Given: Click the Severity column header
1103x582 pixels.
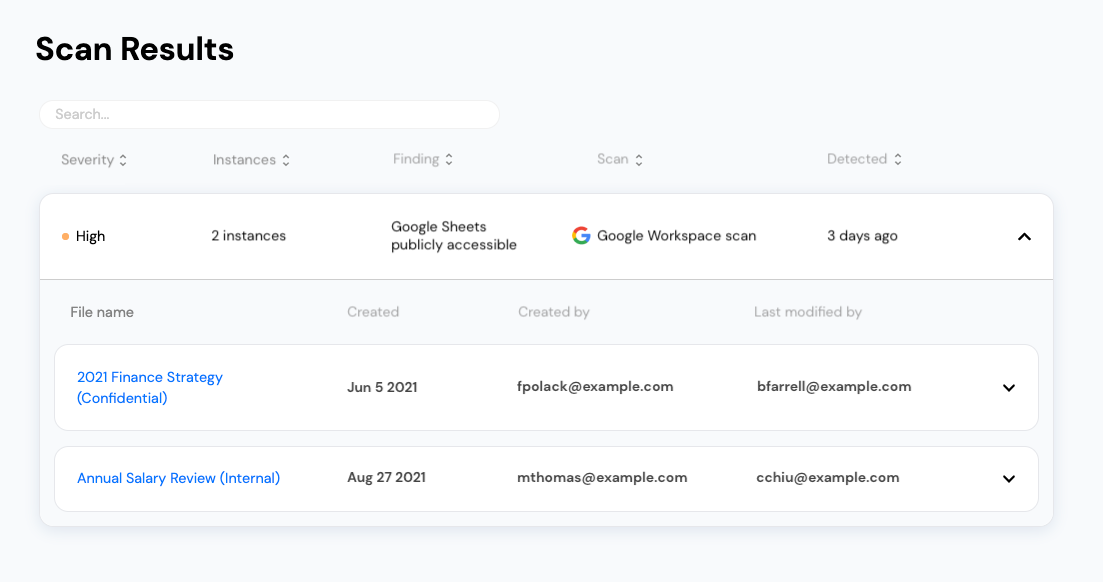Looking at the screenshot, I should click(x=87, y=160).
